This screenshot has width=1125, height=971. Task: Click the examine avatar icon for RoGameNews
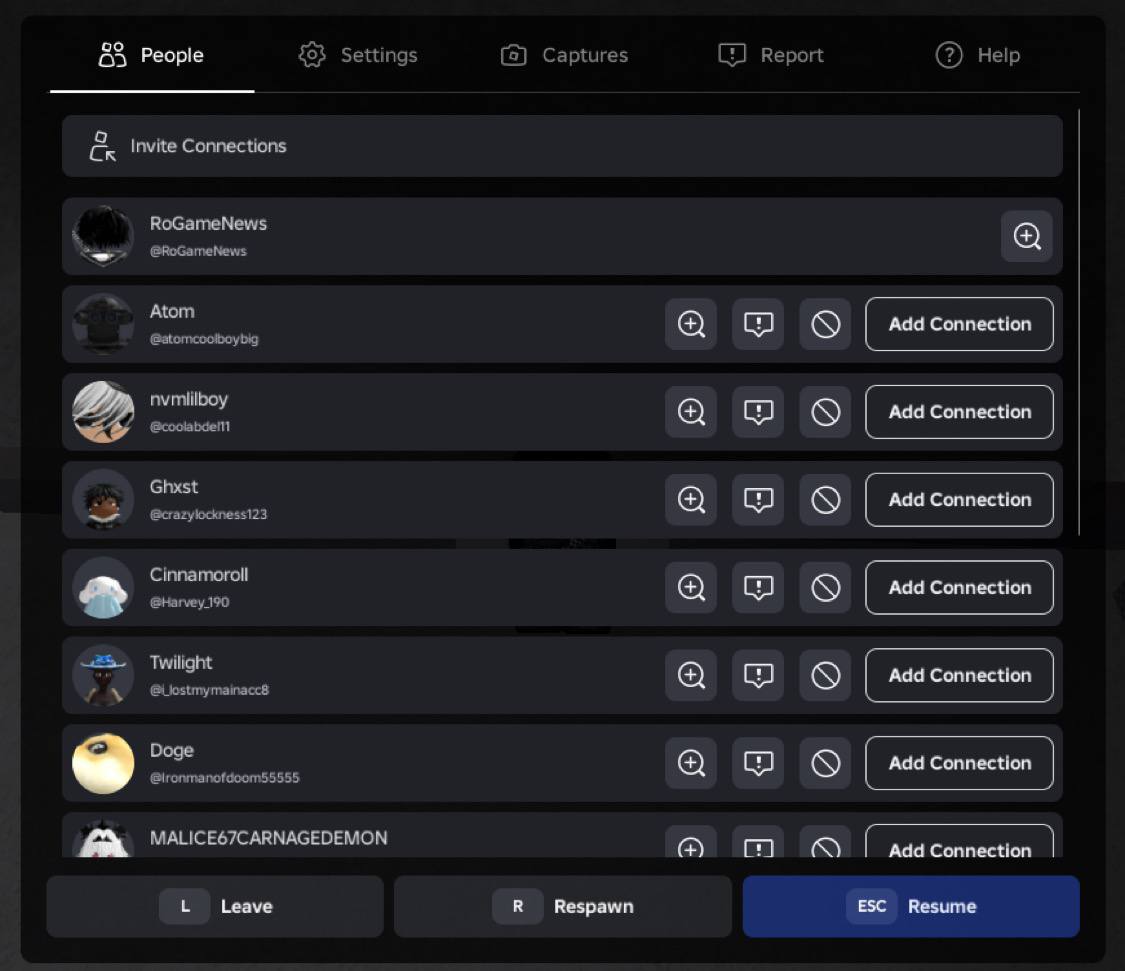pyautogui.click(x=1026, y=236)
